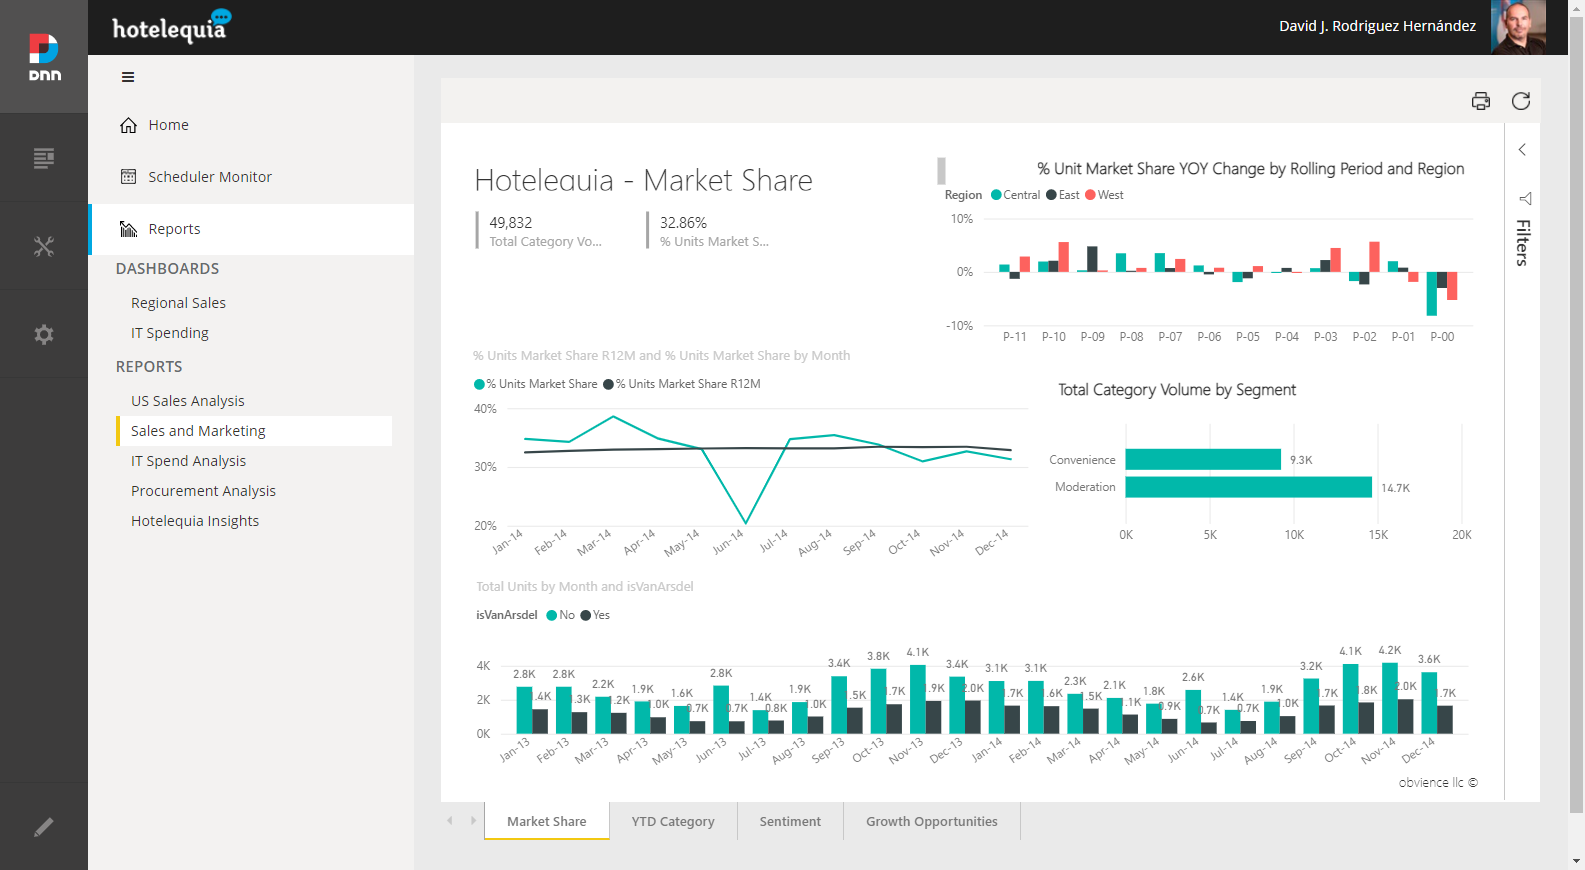Open the Content persona bar icon
Viewport: 1585px width, 870px height.
point(44,158)
